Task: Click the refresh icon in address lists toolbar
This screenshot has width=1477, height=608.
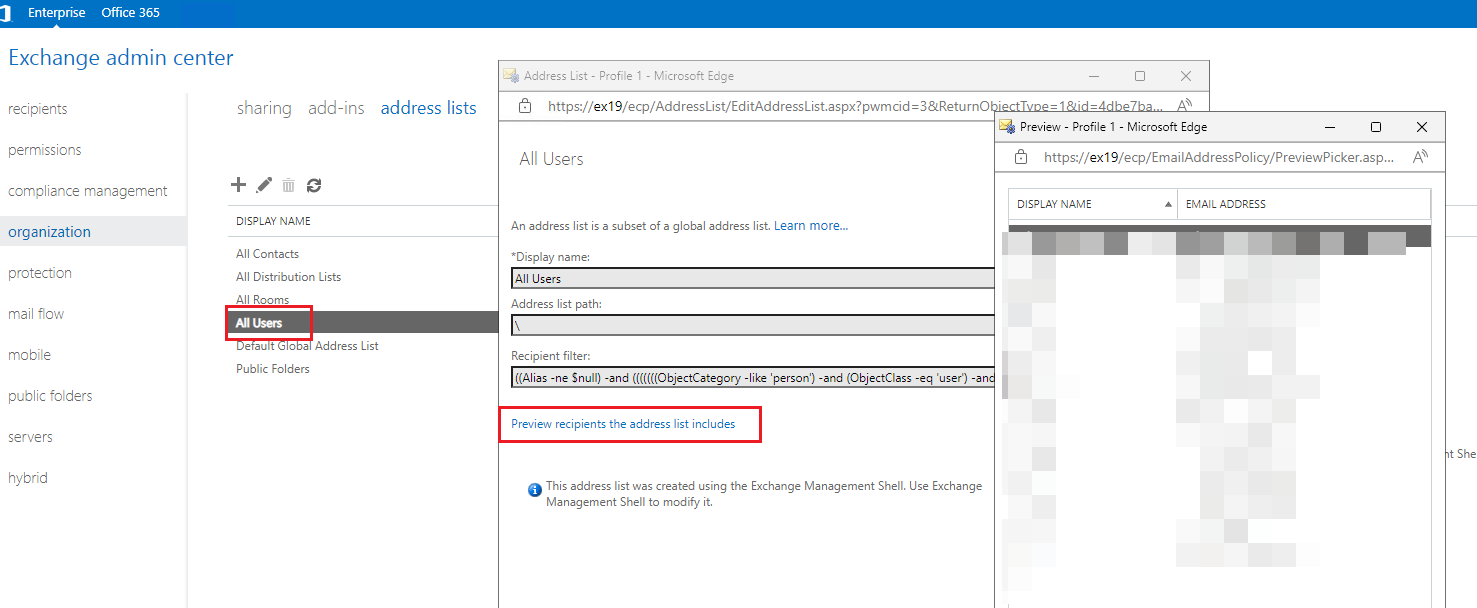Action: [x=314, y=185]
